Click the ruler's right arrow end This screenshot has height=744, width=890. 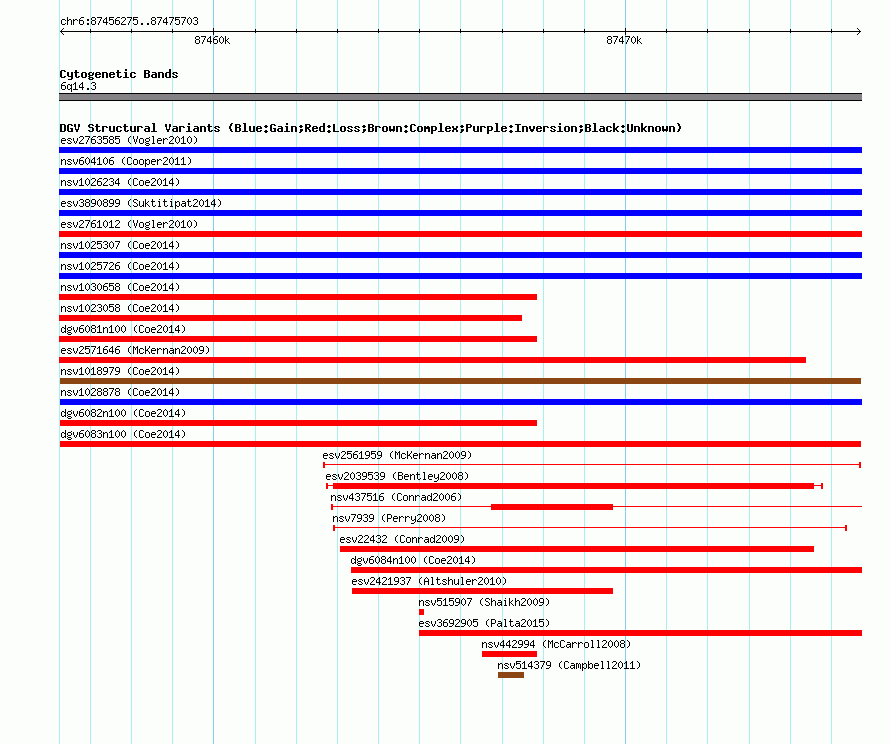859,31
